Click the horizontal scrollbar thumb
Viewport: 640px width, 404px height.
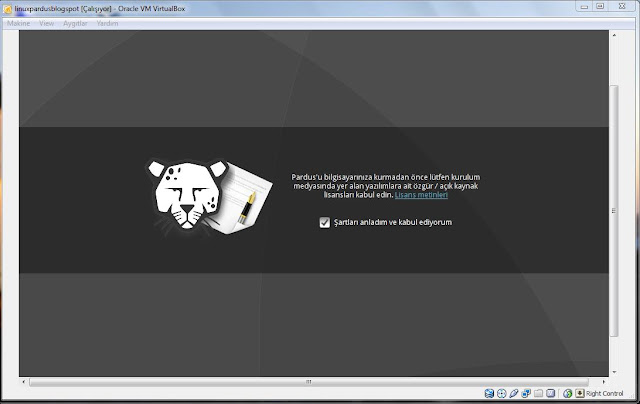(309, 382)
